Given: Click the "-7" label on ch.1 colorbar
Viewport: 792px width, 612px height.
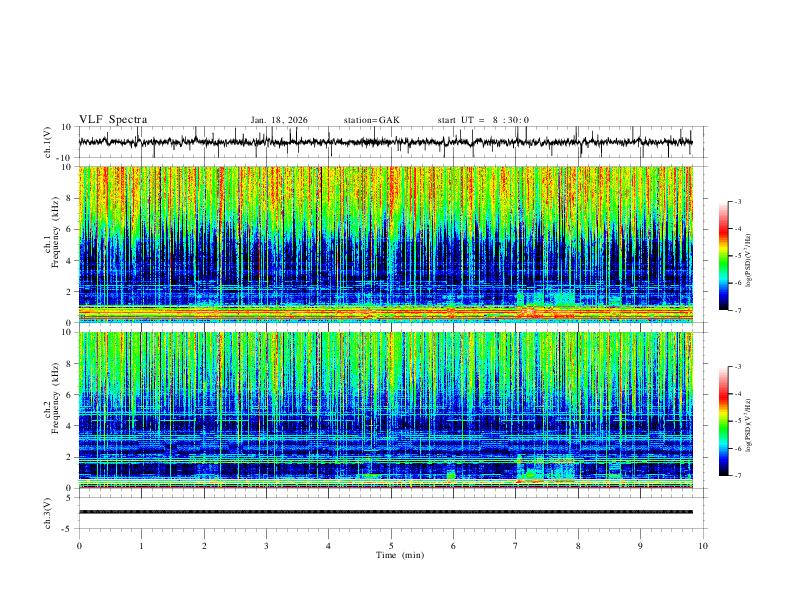Looking at the screenshot, I should tap(738, 311).
